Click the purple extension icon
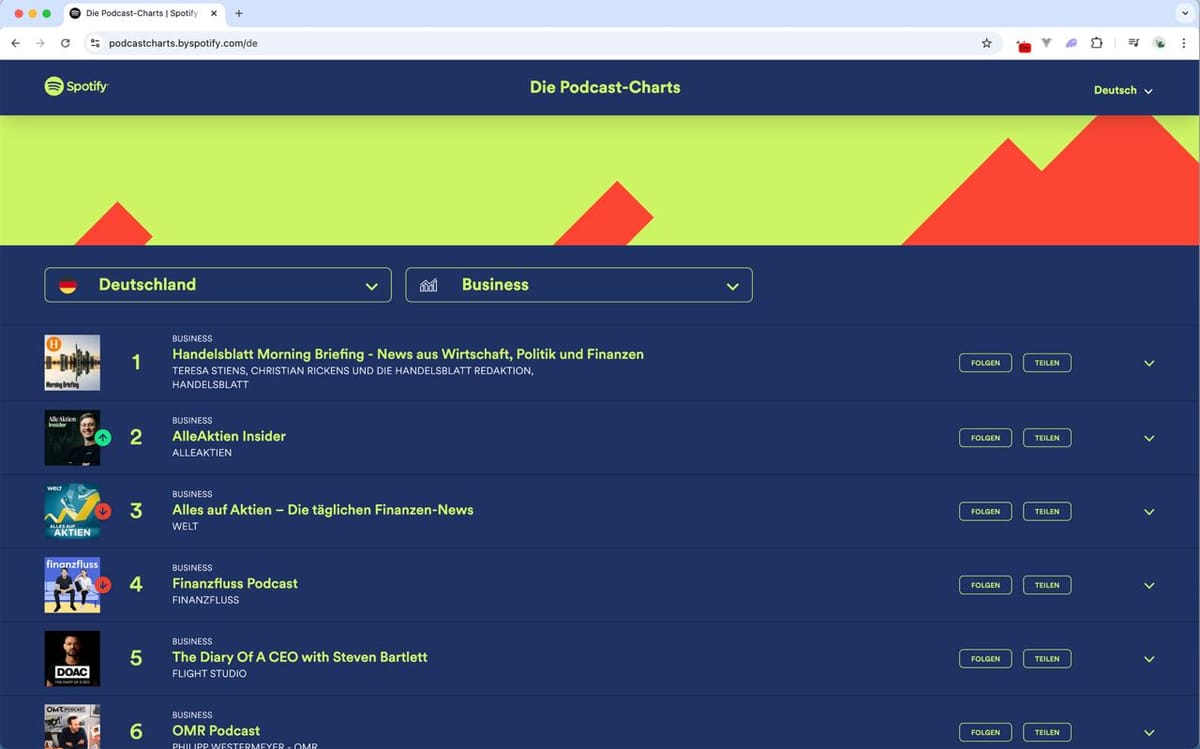 (x=1071, y=43)
